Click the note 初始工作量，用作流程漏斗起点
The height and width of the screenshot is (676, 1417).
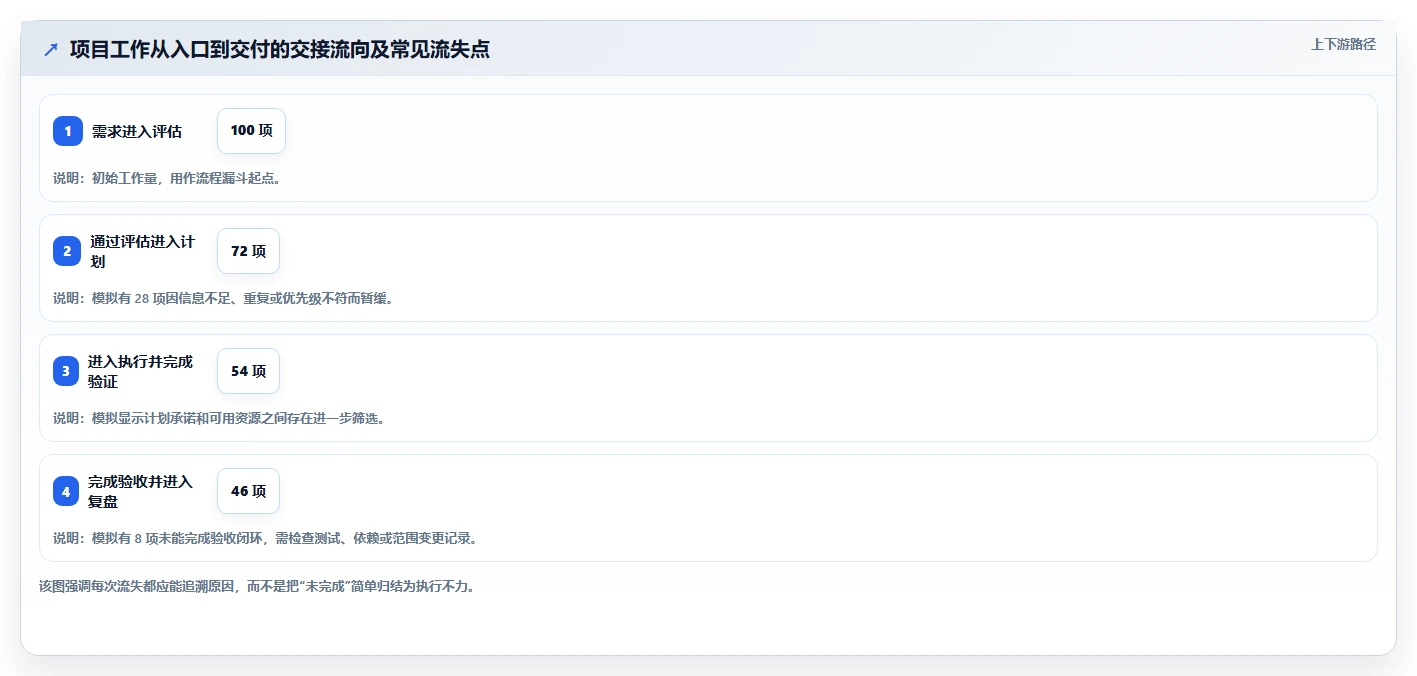click(170, 178)
